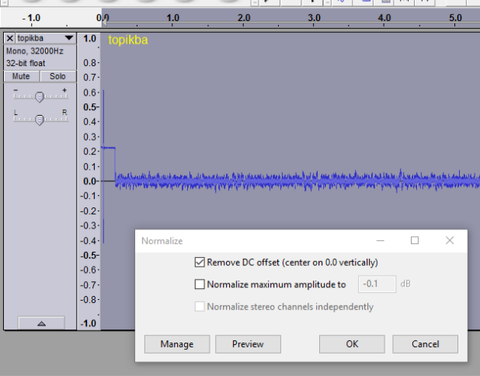Uncheck Remove DC offset checkbox
This screenshot has height=376, width=480.
pos(199,262)
